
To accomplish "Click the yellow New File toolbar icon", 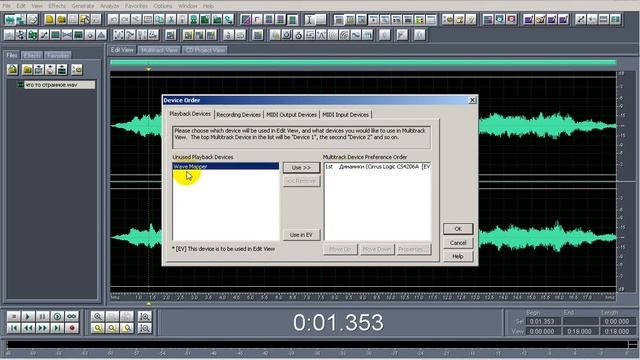I will click(x=49, y=19).
